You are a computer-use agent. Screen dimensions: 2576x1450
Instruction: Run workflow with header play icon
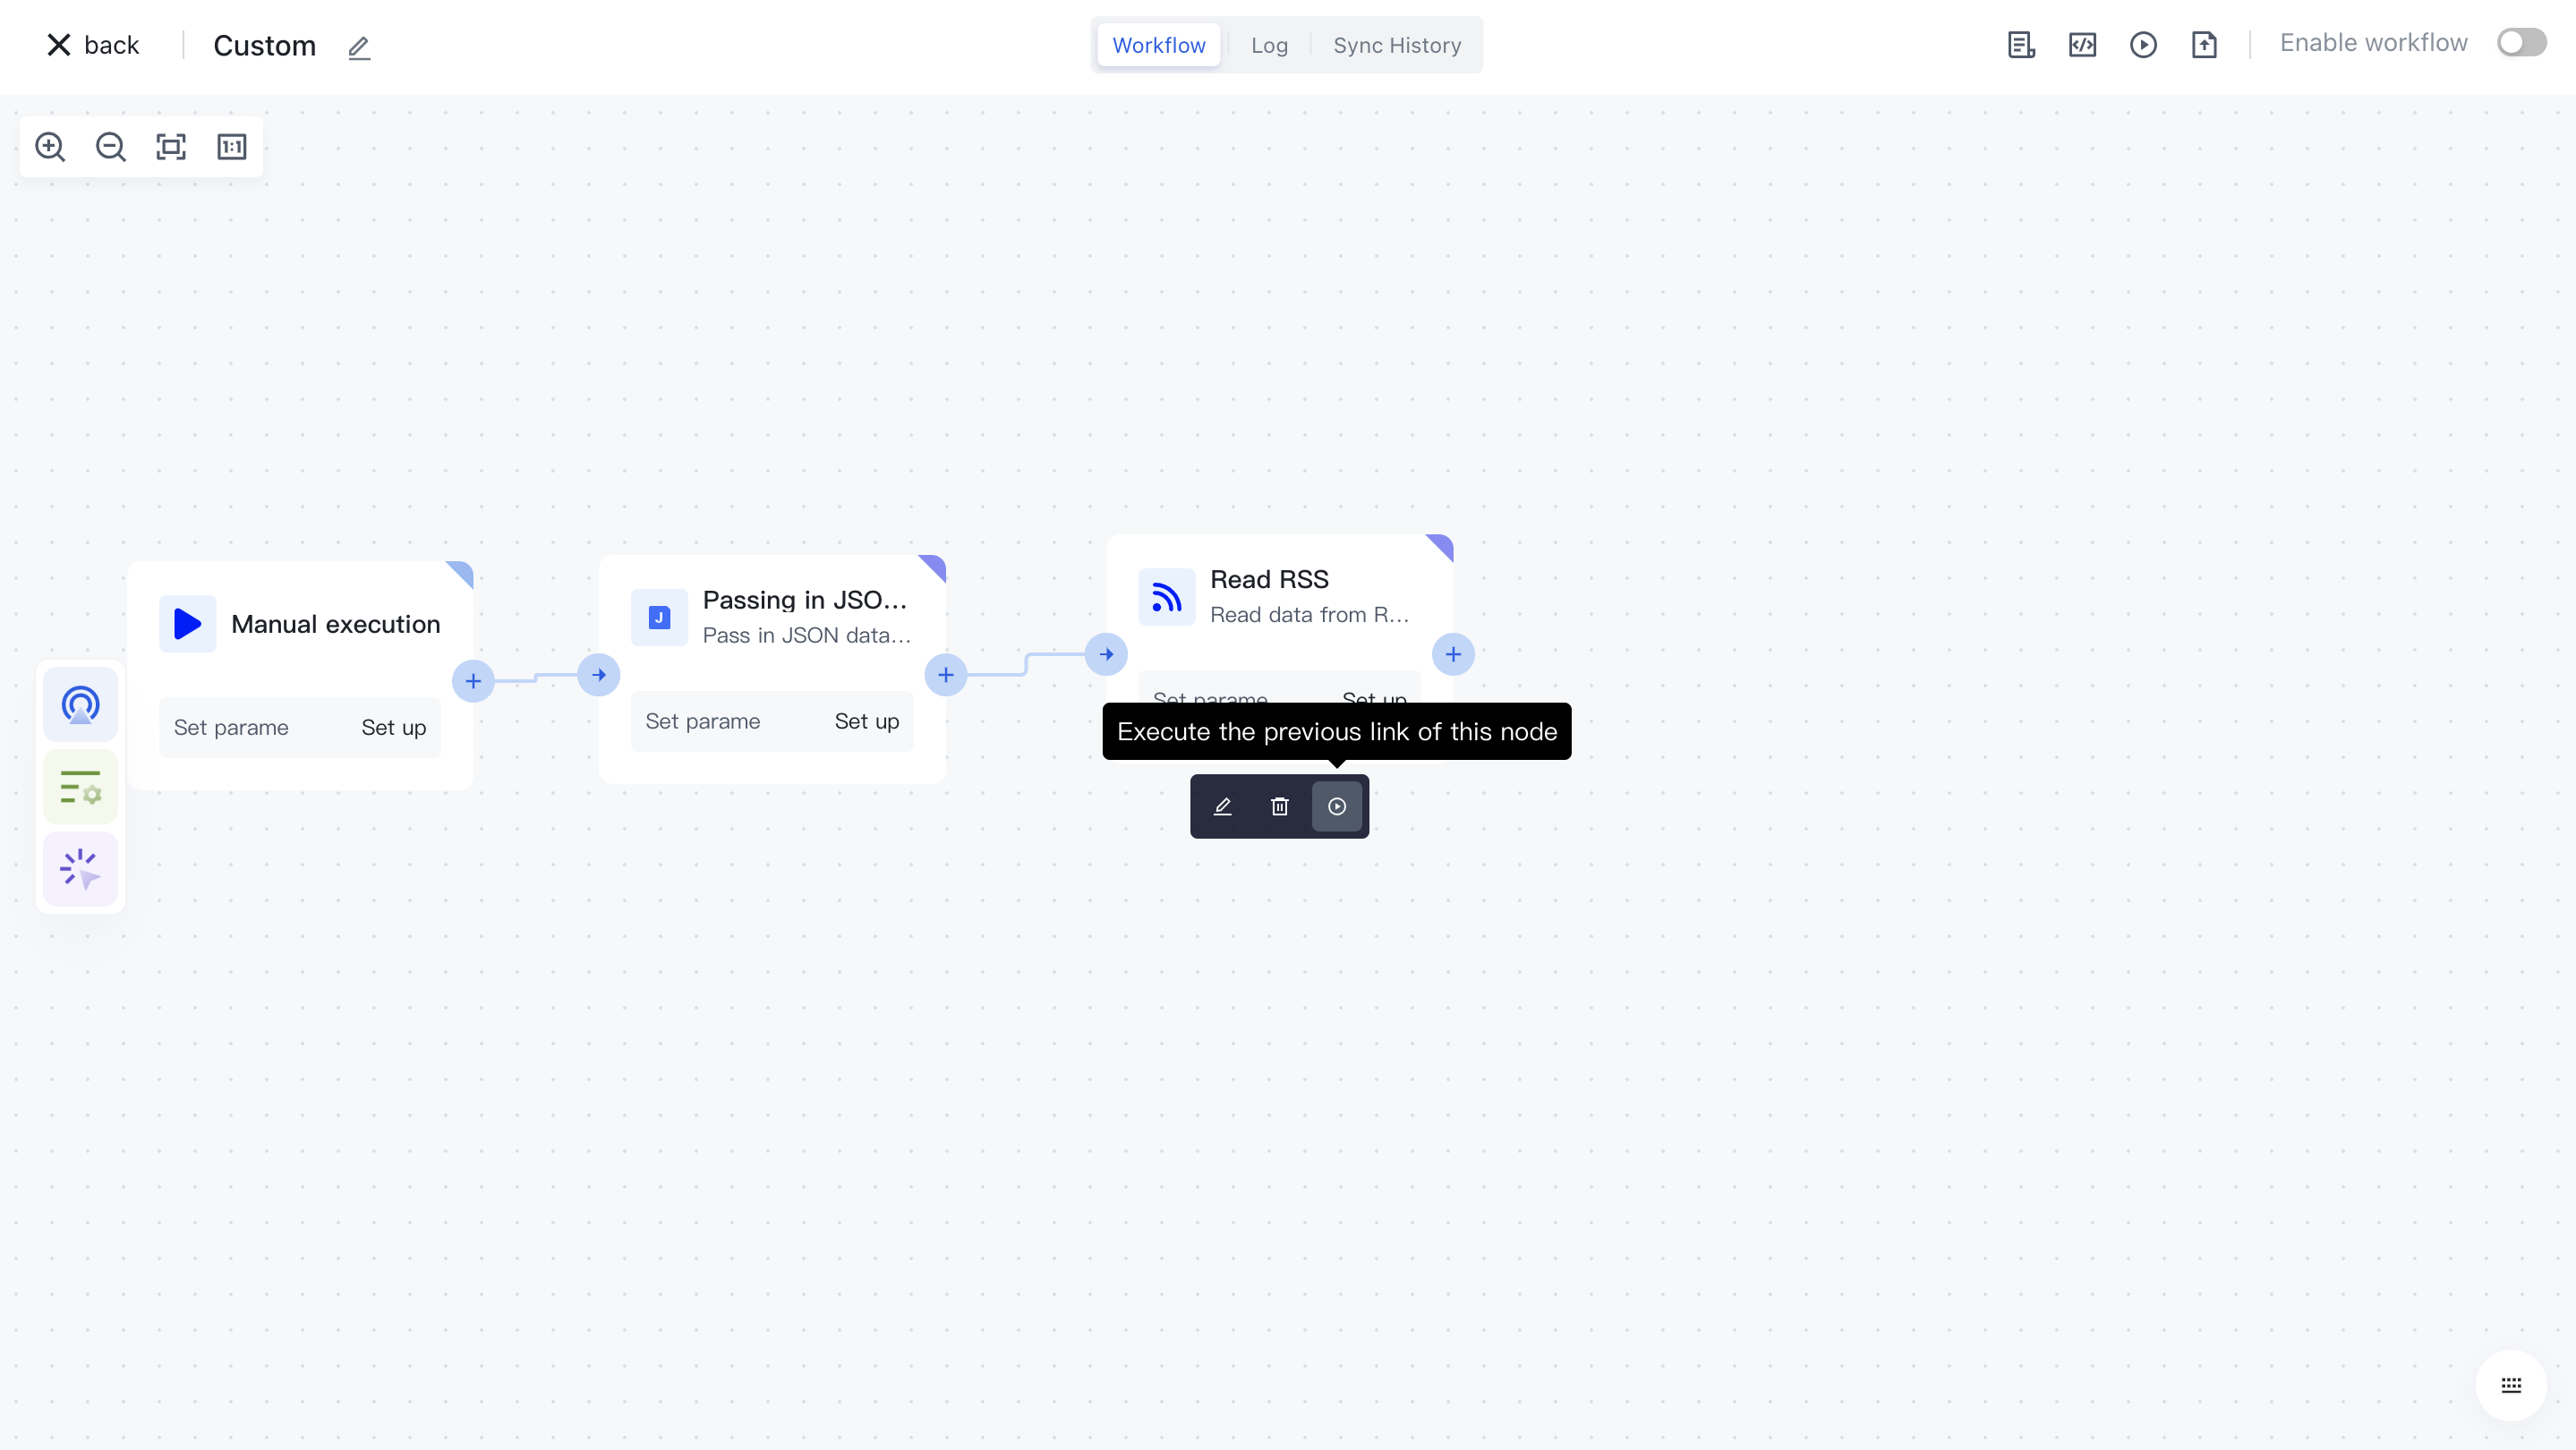click(x=2143, y=45)
